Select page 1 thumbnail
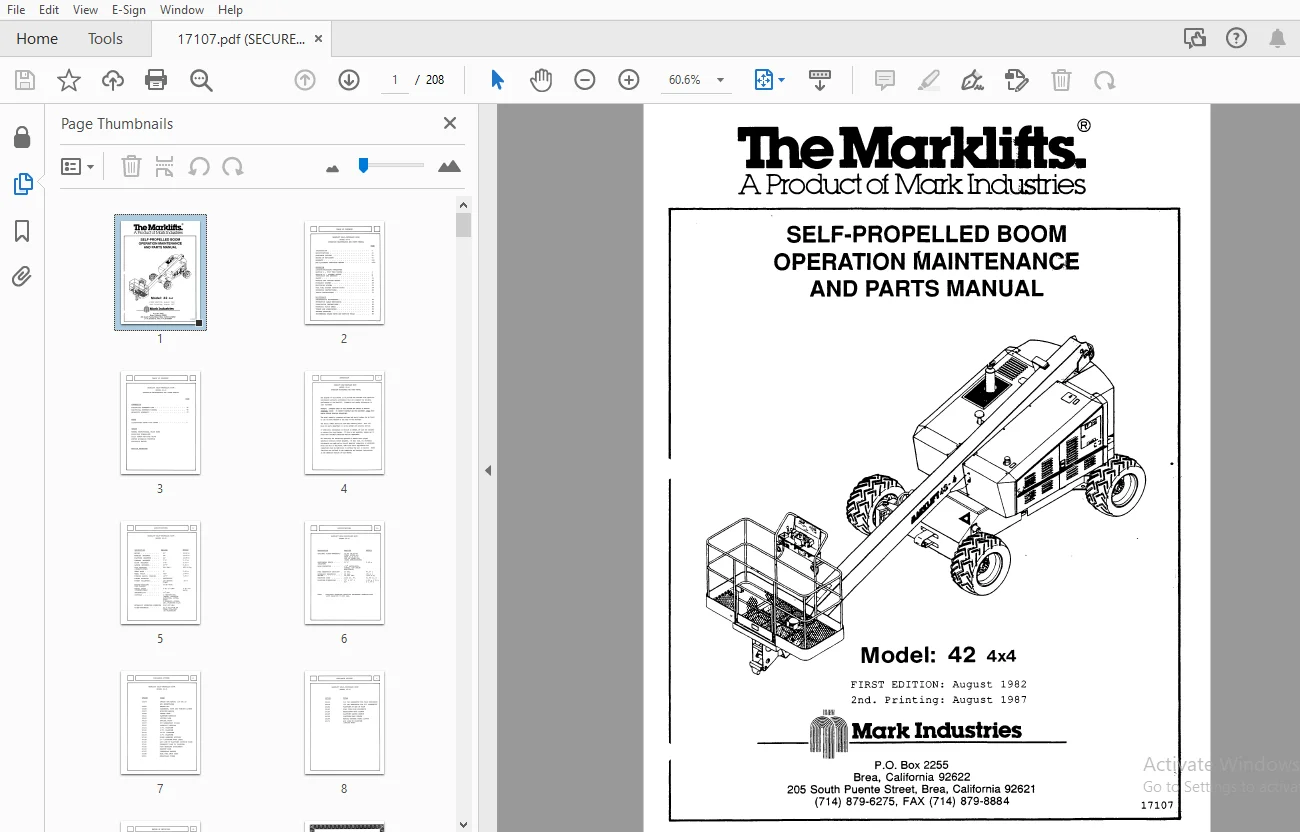1300x832 pixels. tap(160, 272)
